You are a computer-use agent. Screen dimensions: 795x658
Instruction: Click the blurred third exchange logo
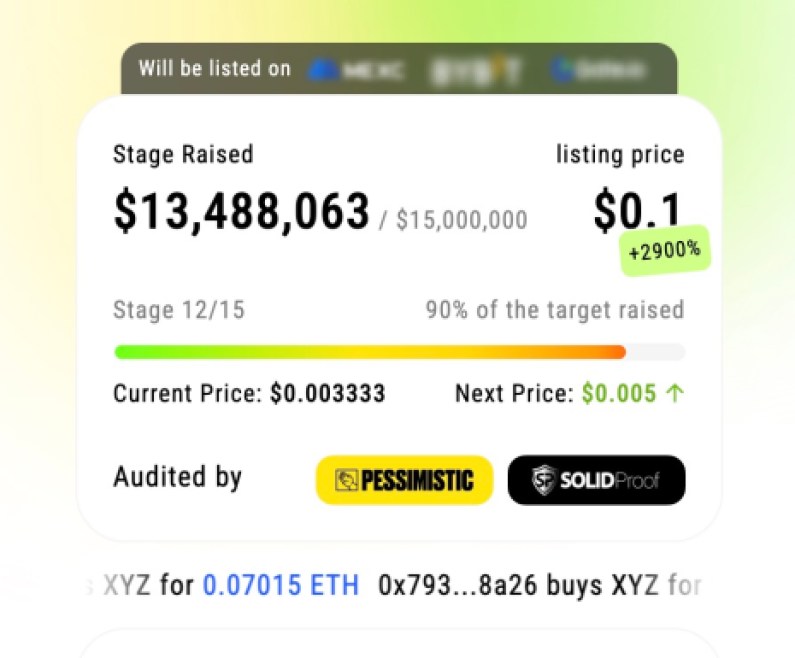coord(595,70)
